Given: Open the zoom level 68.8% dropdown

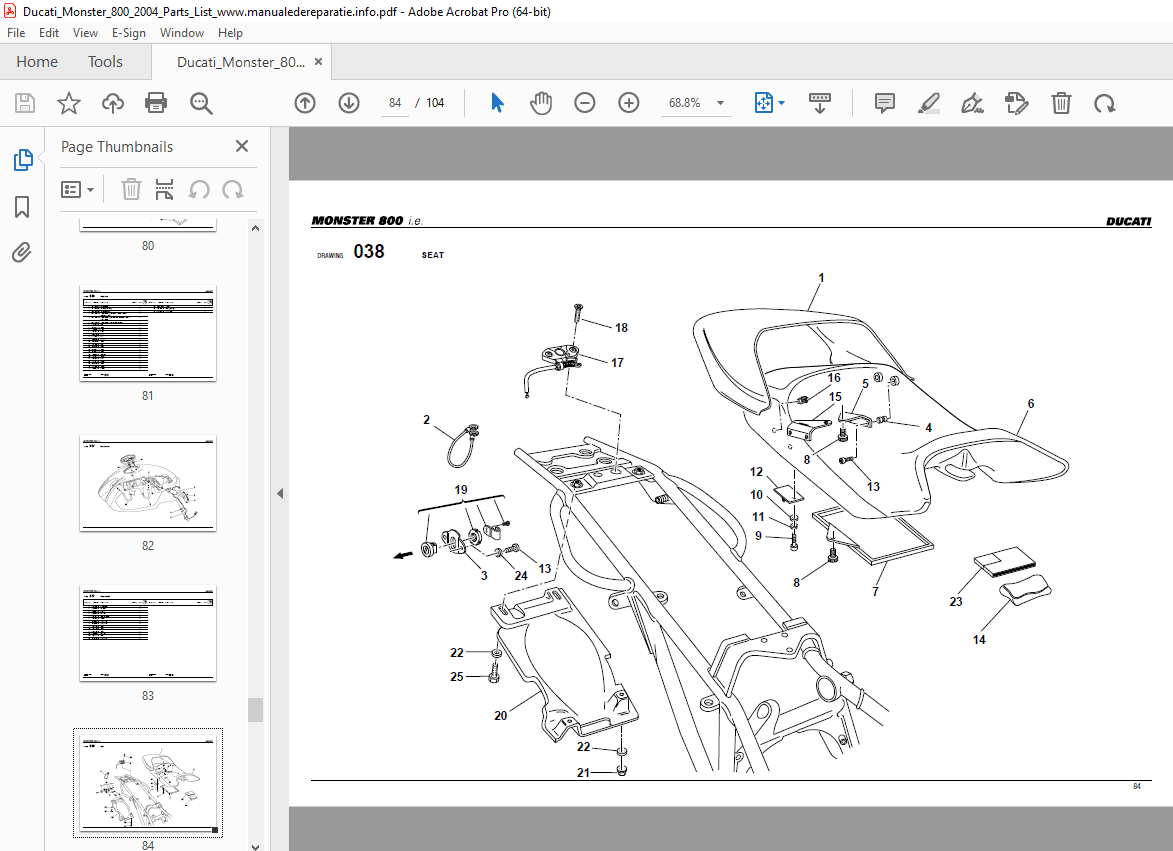Looking at the screenshot, I should 719,103.
